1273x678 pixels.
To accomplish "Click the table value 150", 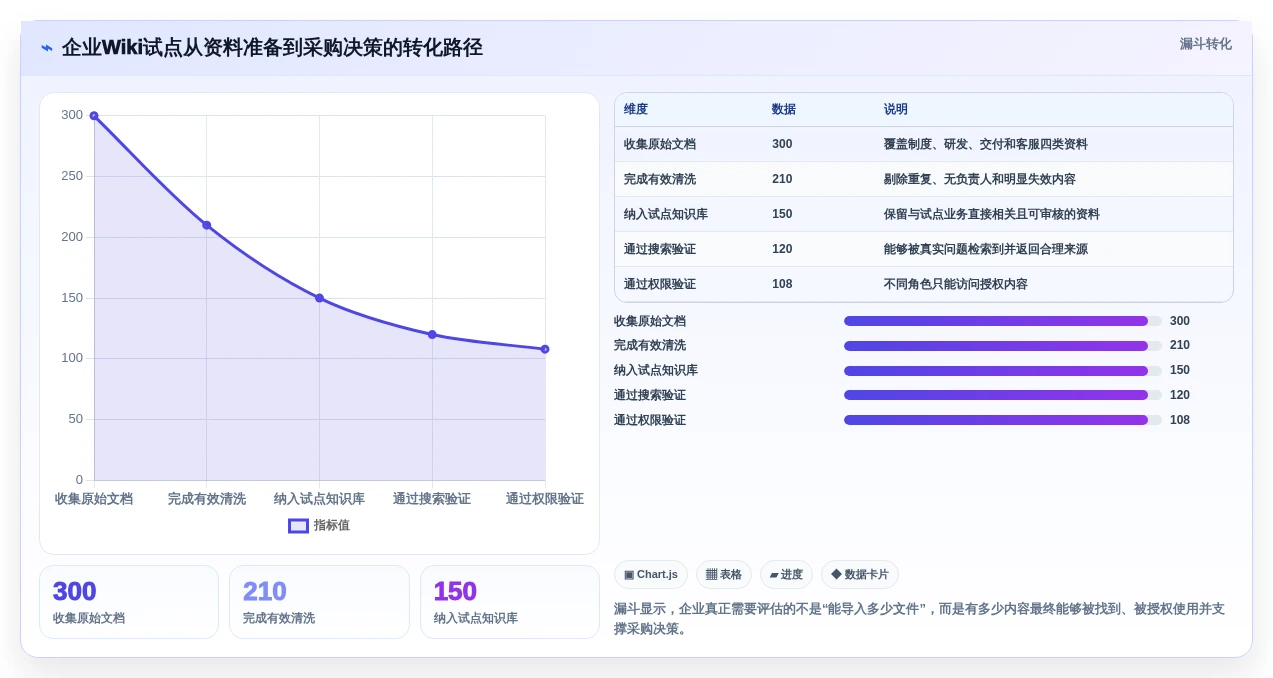I will [782, 214].
